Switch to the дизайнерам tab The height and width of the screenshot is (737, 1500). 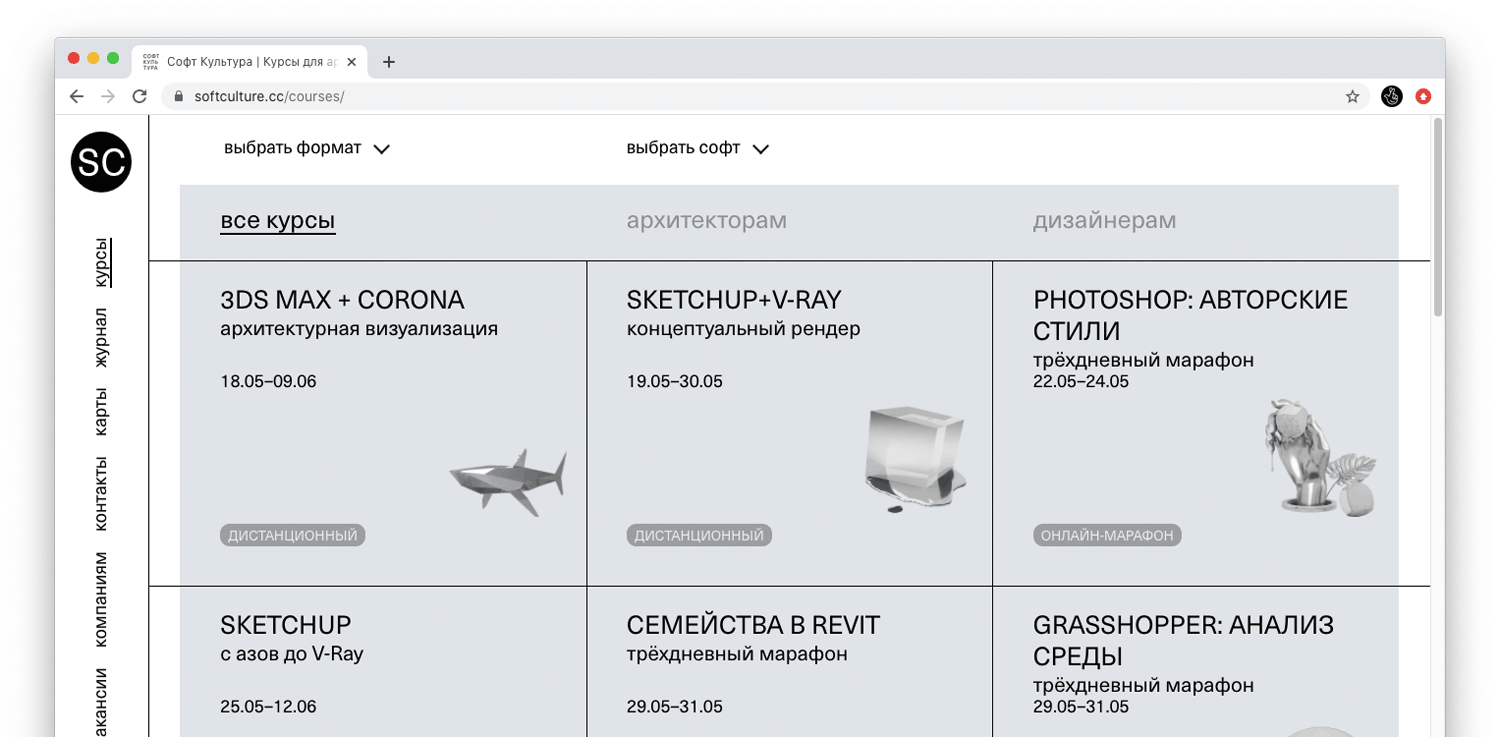click(x=1105, y=221)
